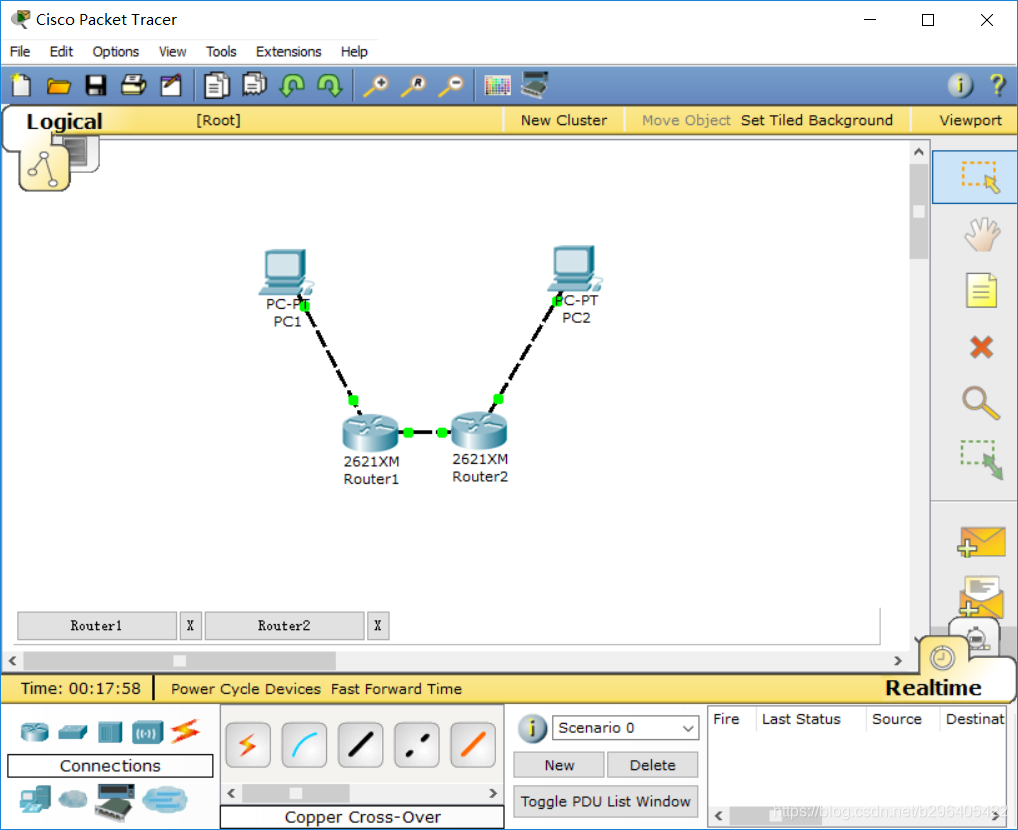Choose the Inspect magnifier tool

pyautogui.click(x=981, y=403)
